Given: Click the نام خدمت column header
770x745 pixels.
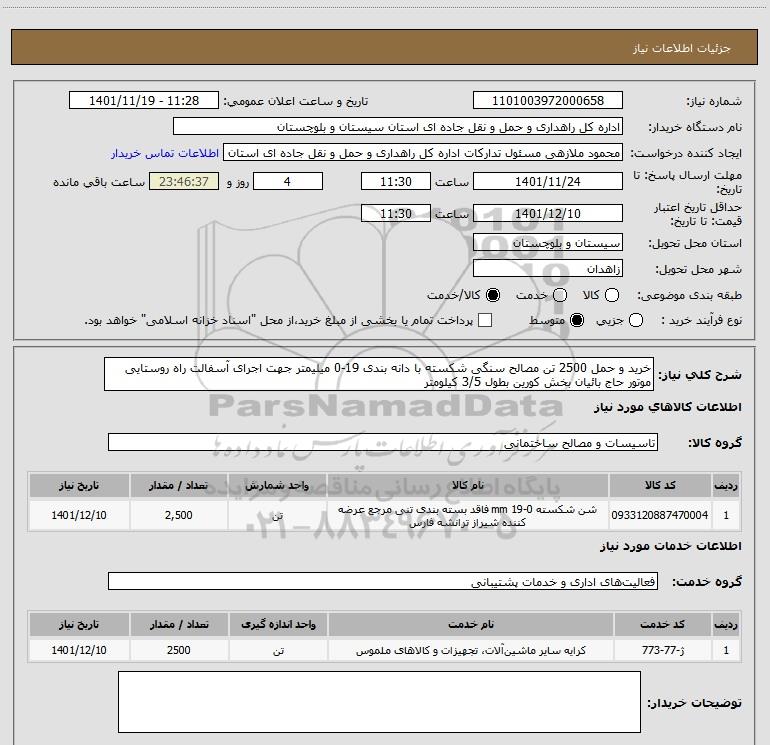Looking at the screenshot, I should coord(470,625).
